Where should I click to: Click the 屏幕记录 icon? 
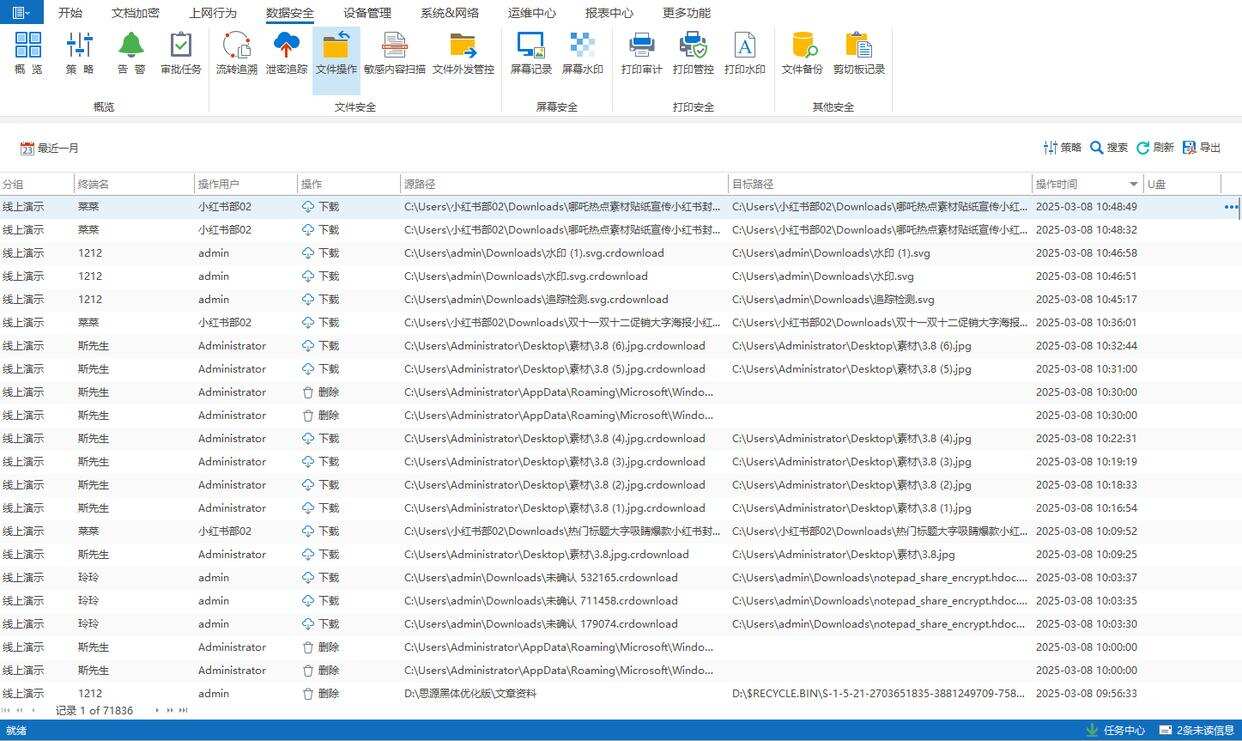pos(530,53)
